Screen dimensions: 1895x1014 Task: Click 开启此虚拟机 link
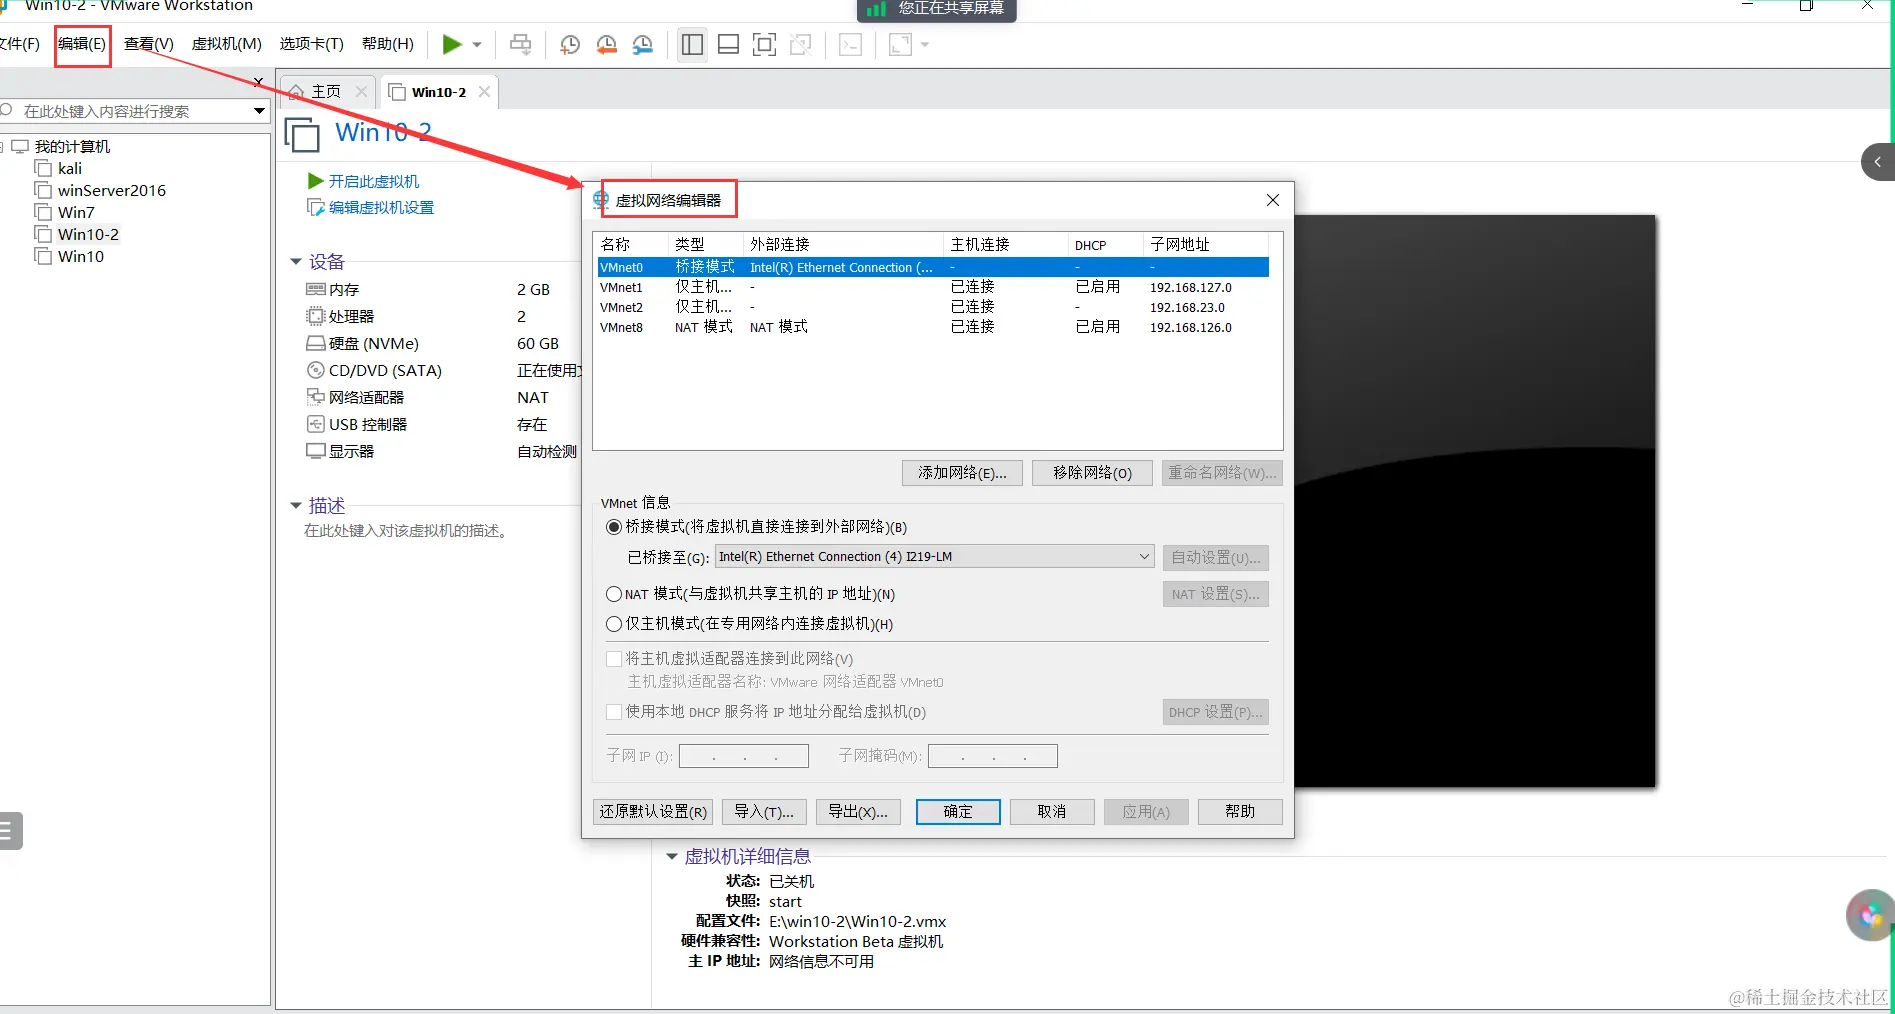374,181
